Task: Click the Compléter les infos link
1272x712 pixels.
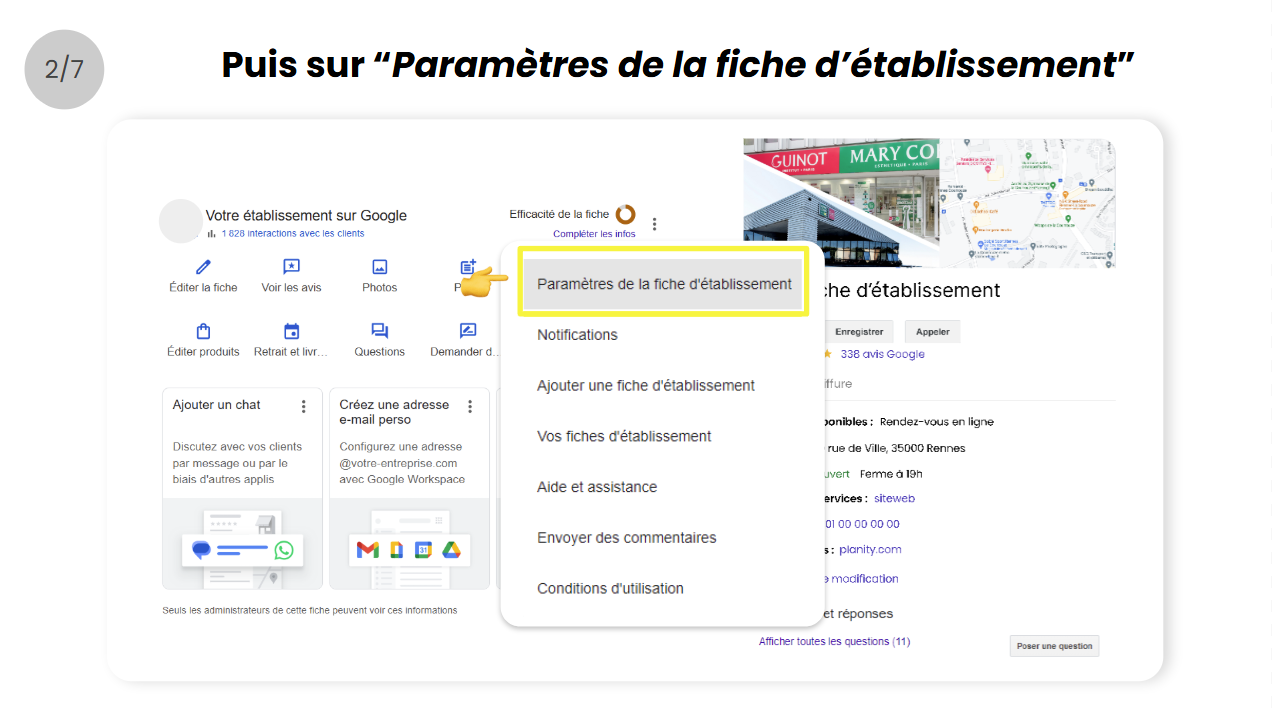Action: (x=594, y=234)
